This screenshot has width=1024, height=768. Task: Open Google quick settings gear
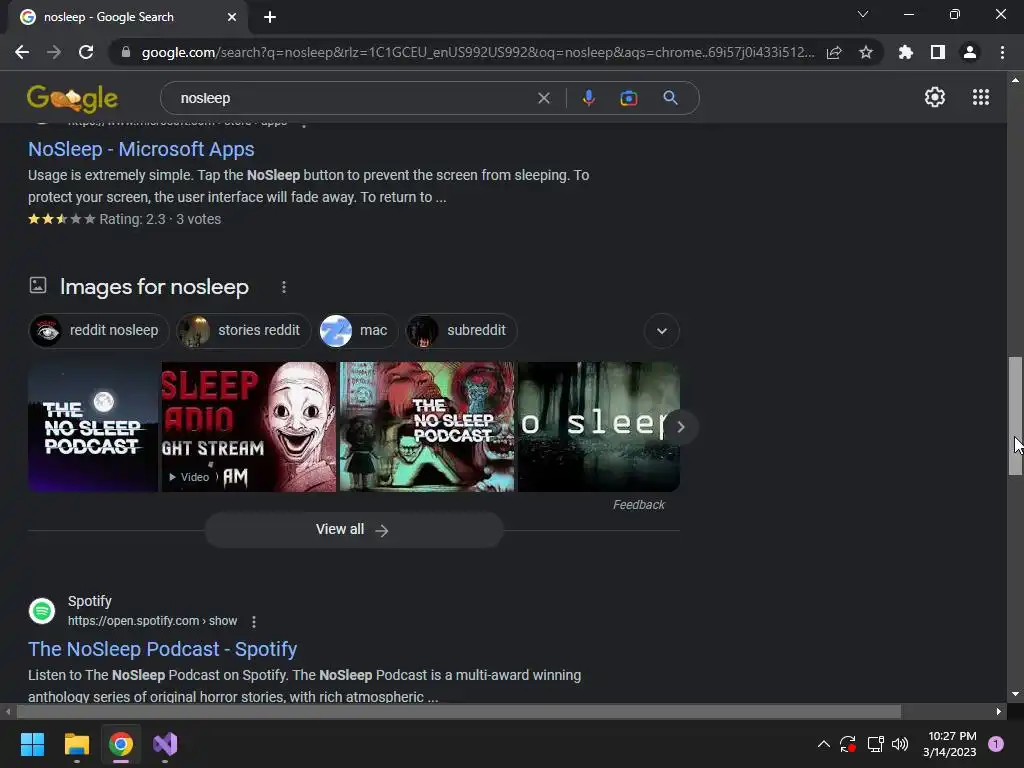point(935,97)
